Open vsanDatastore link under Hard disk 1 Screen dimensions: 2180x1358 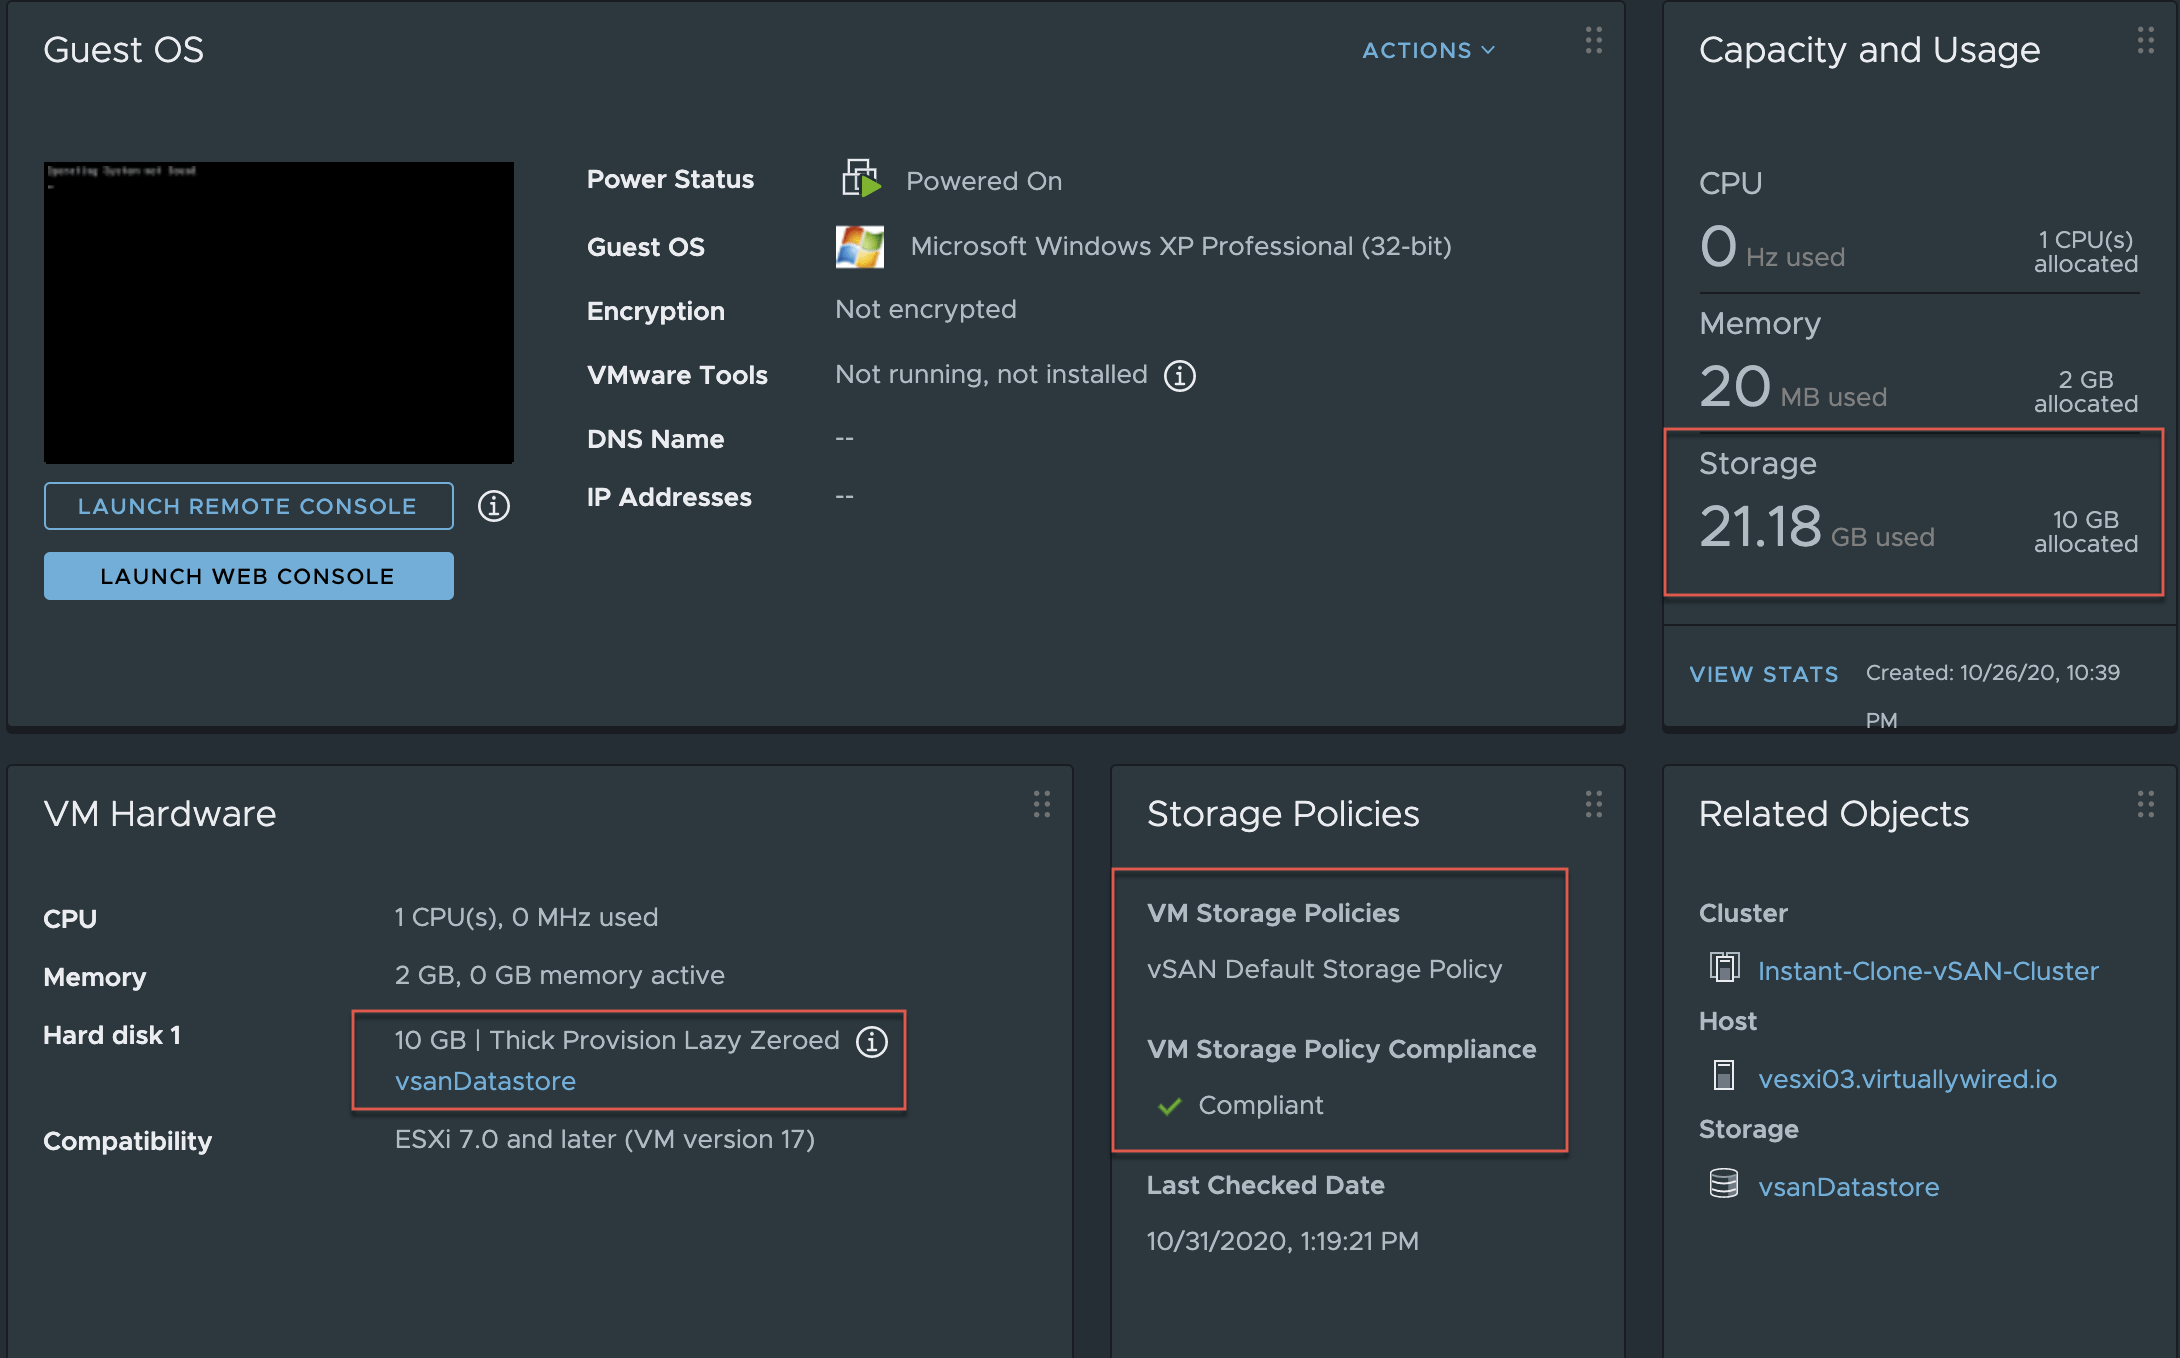(485, 1081)
